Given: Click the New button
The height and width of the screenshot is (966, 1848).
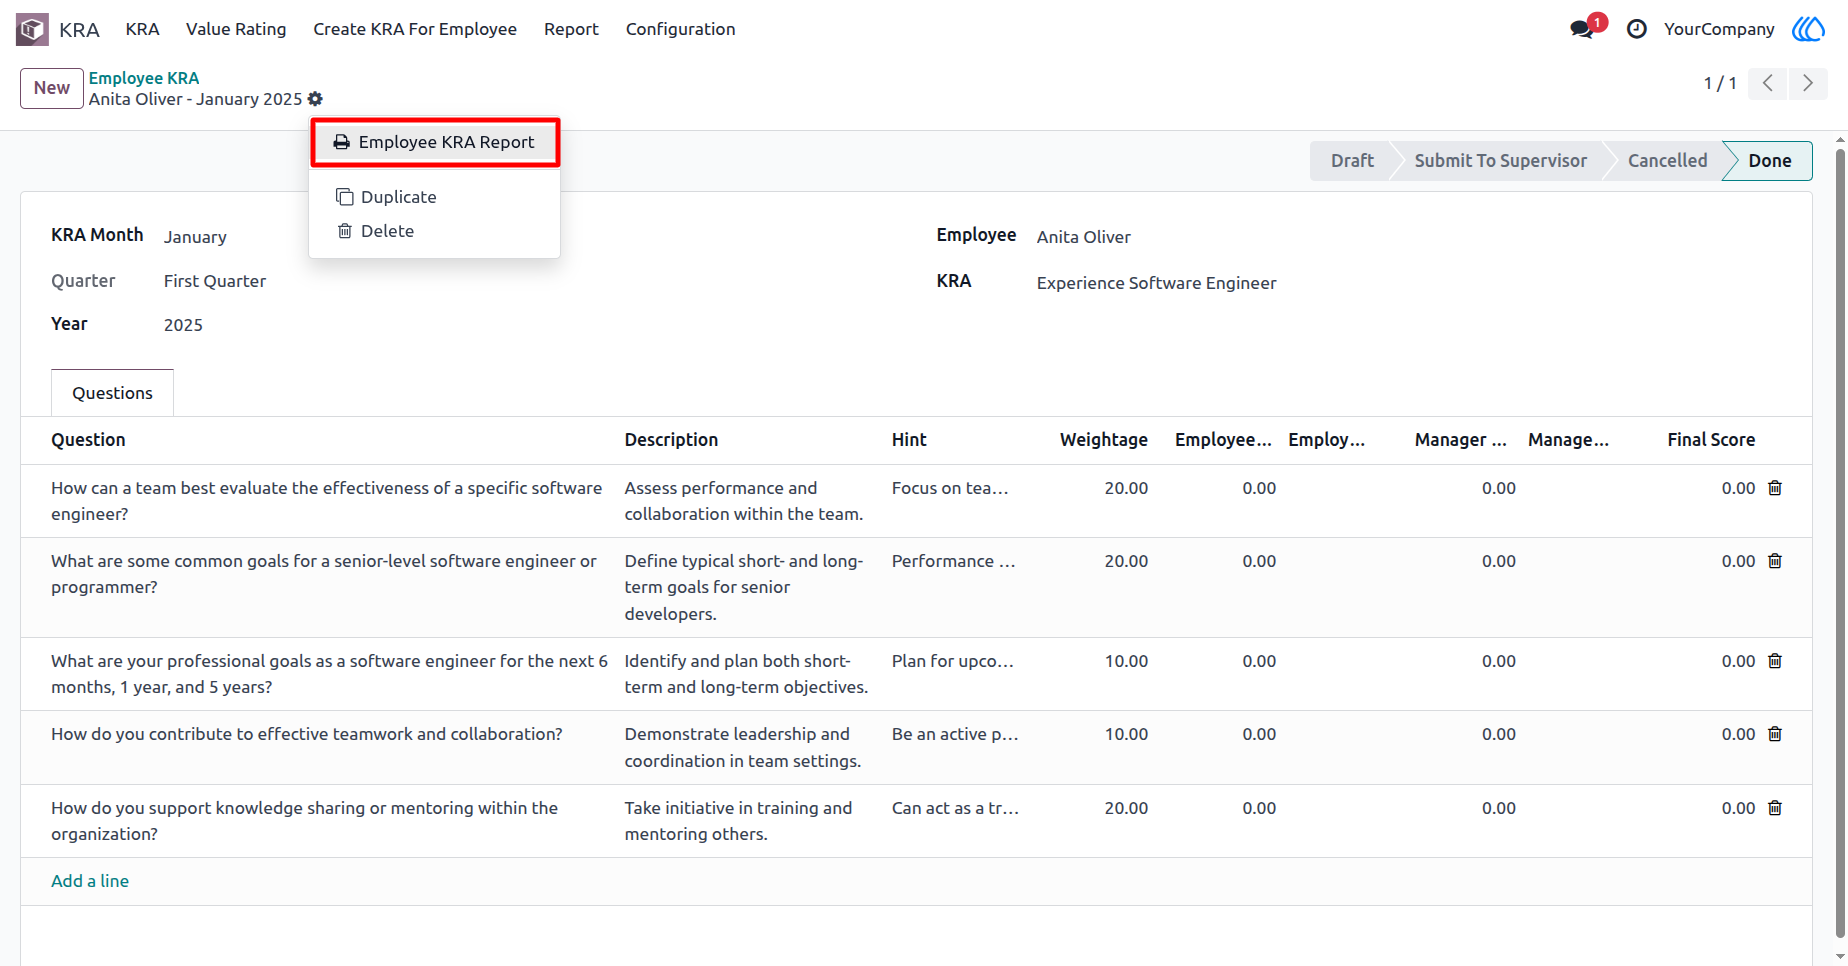Looking at the screenshot, I should tap(52, 88).
